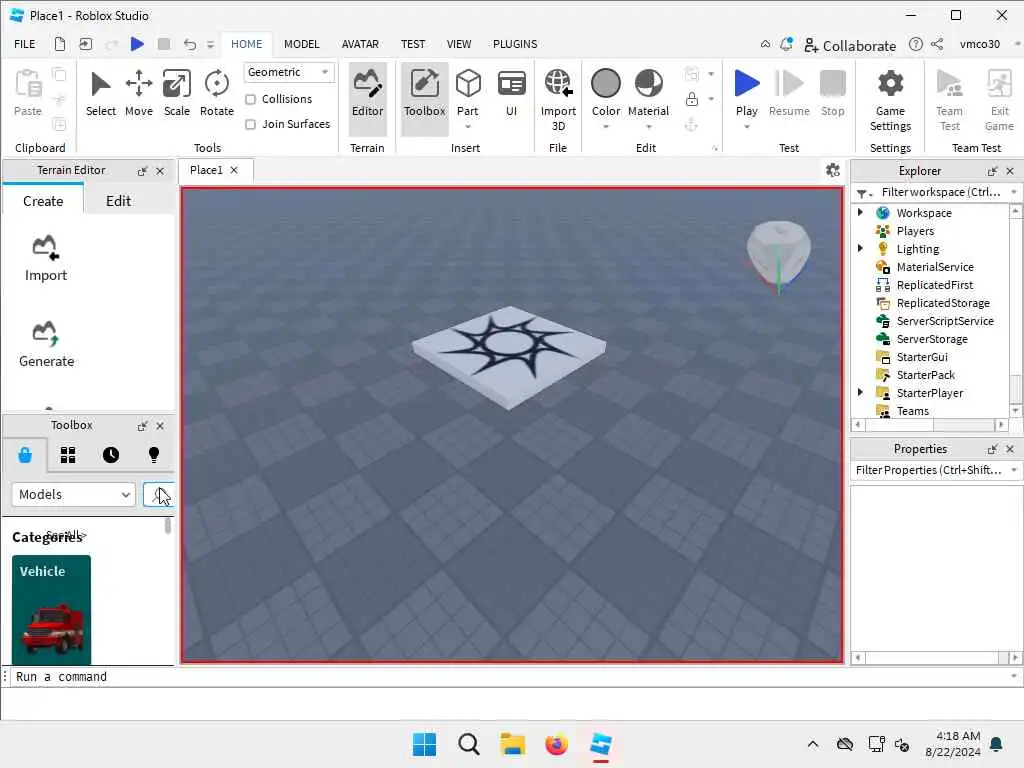Click the quick-access Play arrow in title toolbar

pos(137,44)
